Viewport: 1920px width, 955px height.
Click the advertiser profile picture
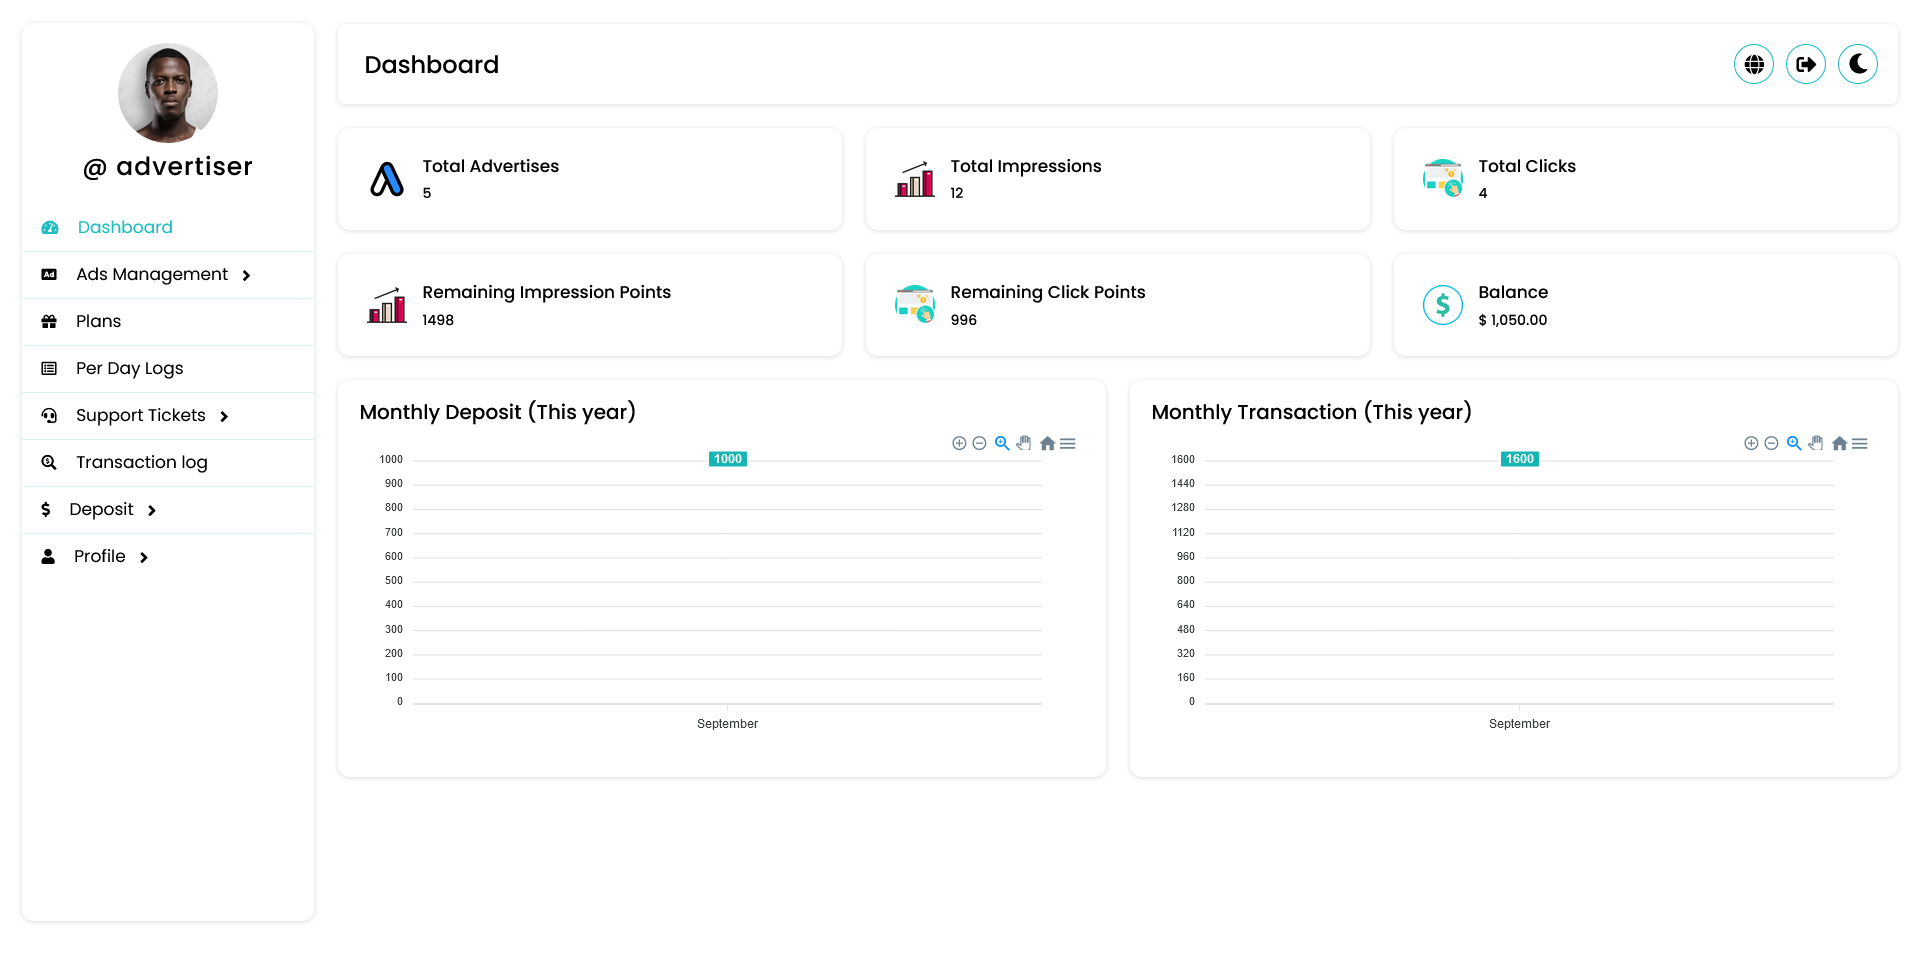click(x=167, y=92)
